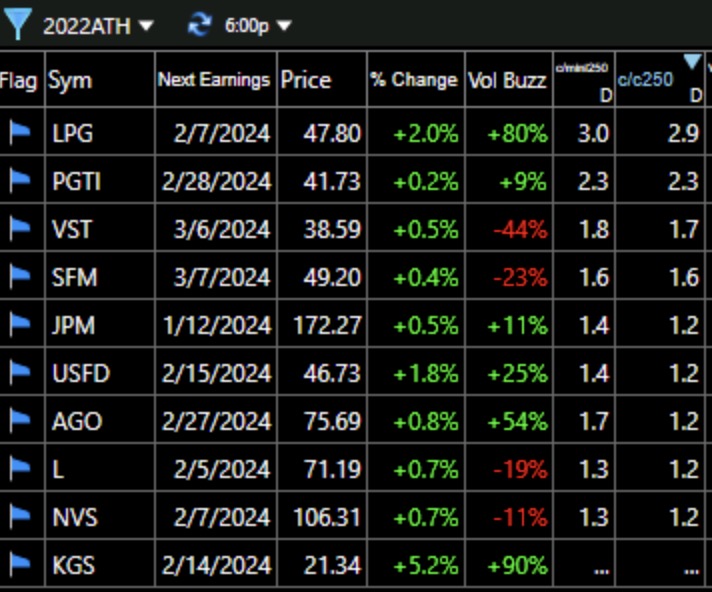Select the JPM symbol
The height and width of the screenshot is (592, 712).
tap(74, 326)
